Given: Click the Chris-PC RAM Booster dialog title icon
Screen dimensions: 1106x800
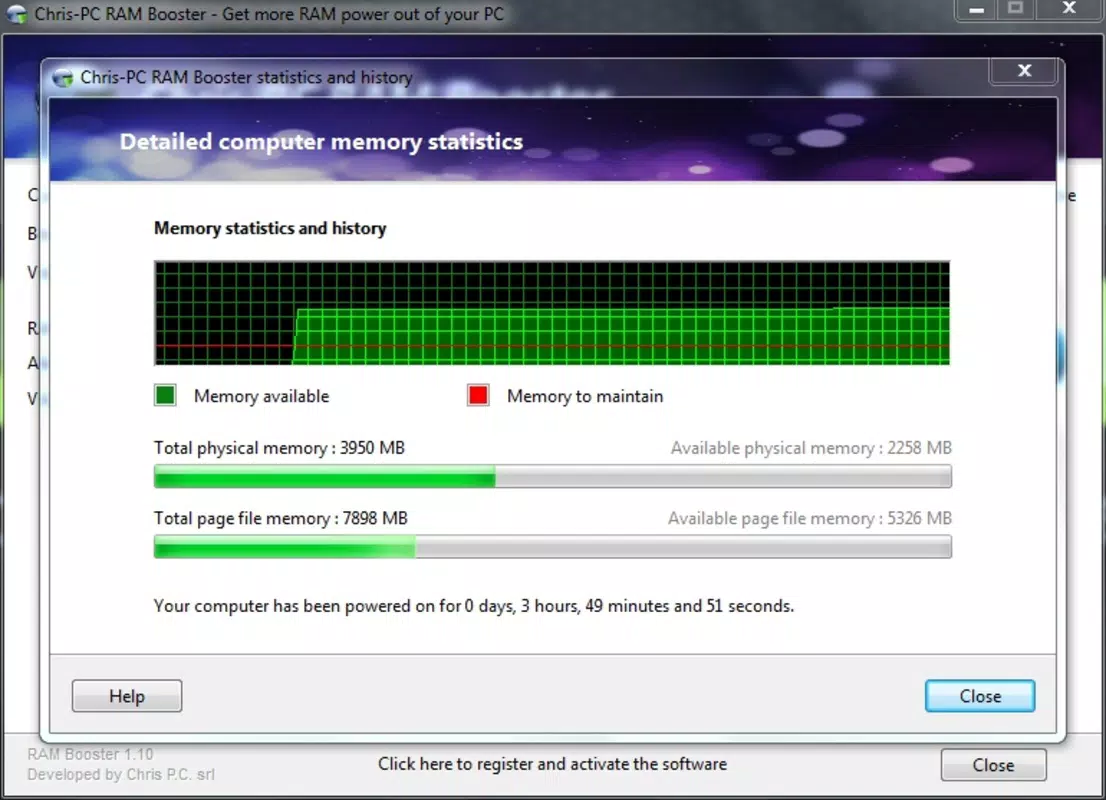Looking at the screenshot, I should pyautogui.click(x=63, y=78).
